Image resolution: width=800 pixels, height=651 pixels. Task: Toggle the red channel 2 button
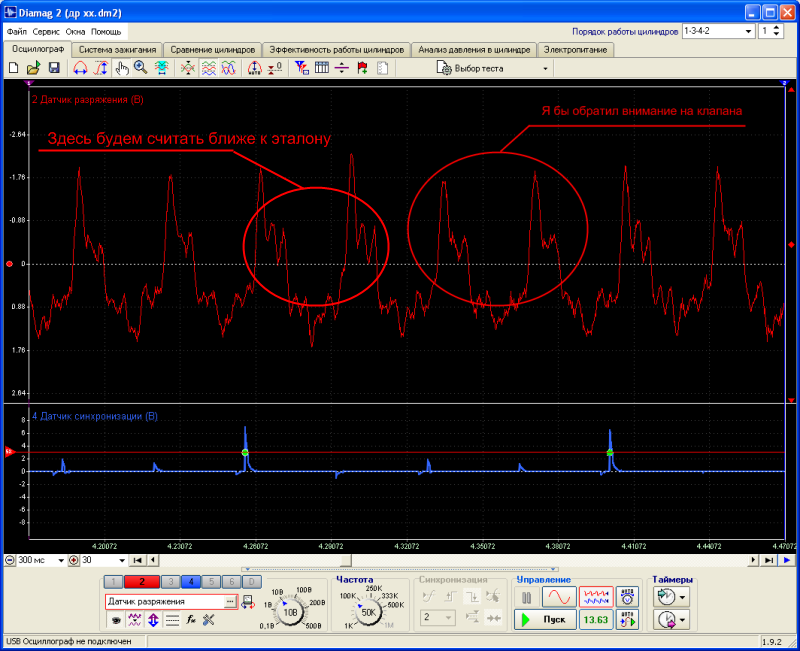pos(142,582)
